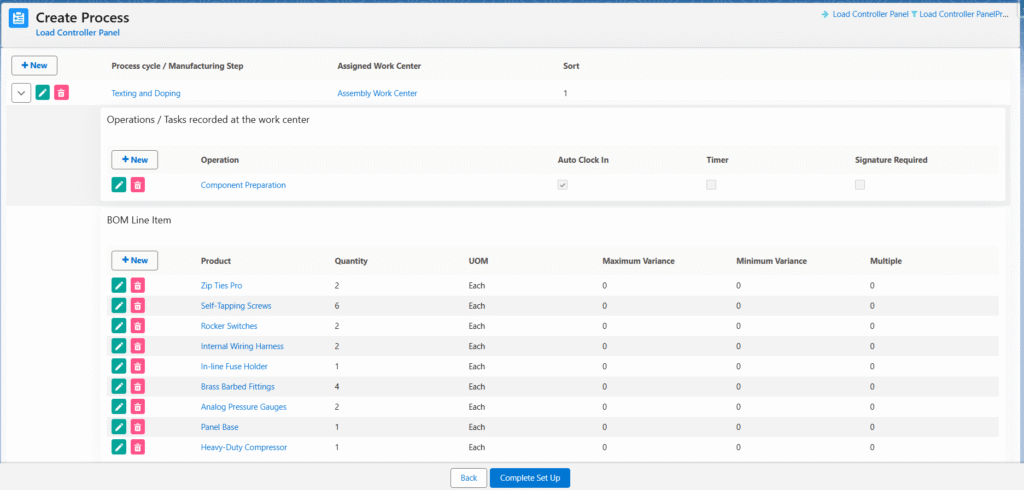Check Signature Required for Component Preparation
Screen dimensions: 1024x490
[860, 185]
